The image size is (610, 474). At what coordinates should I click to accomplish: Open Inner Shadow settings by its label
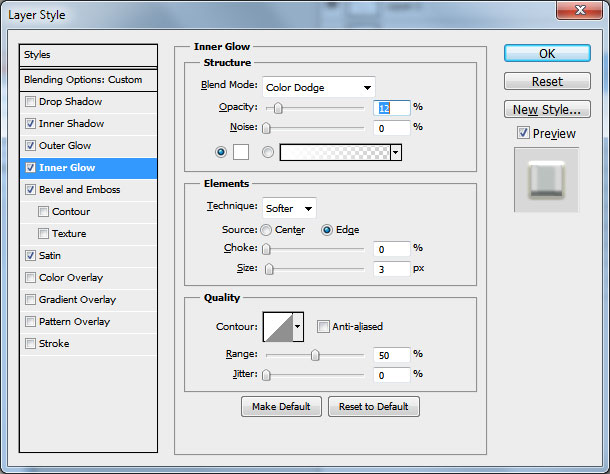pyautogui.click(x=72, y=124)
